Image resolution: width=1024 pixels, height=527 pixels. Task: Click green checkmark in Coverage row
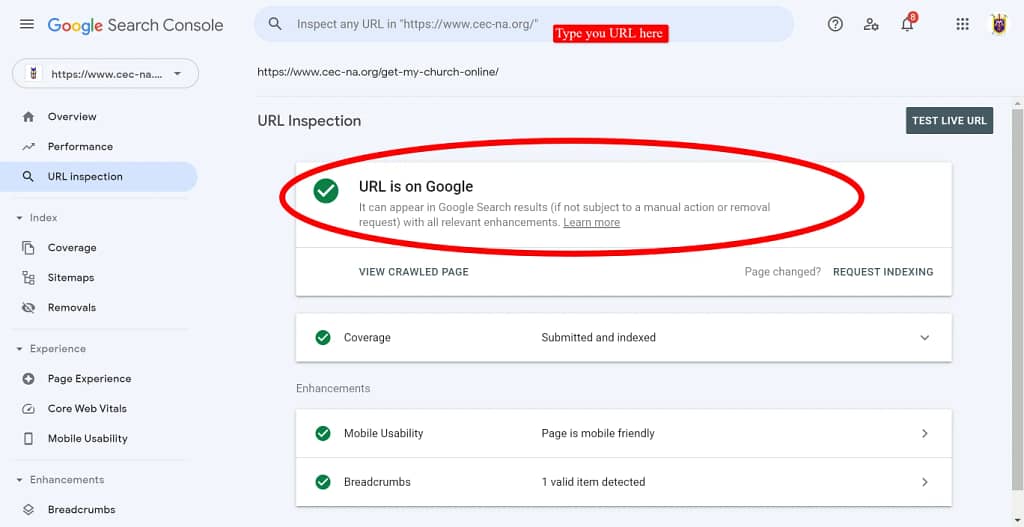(x=323, y=338)
